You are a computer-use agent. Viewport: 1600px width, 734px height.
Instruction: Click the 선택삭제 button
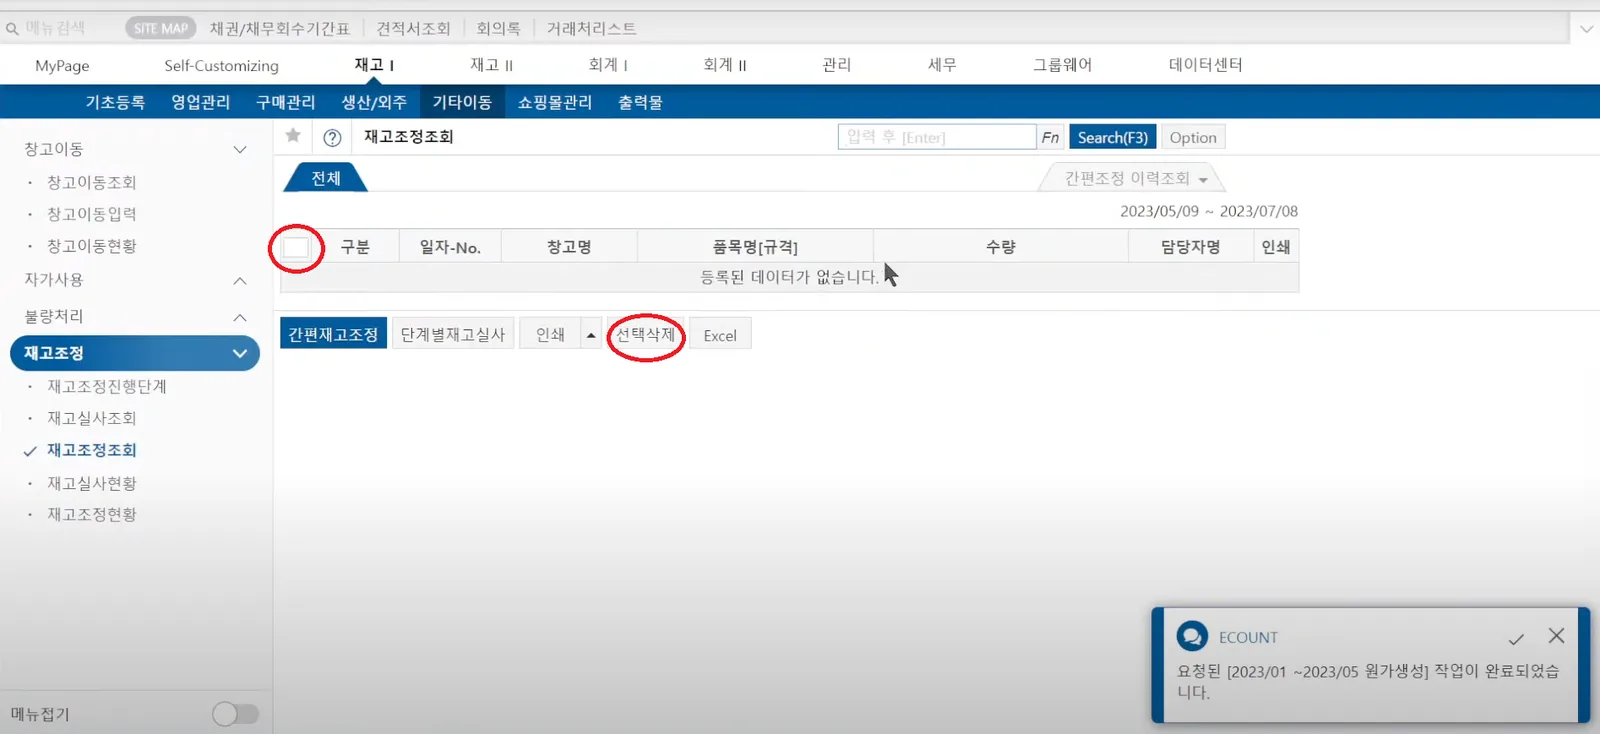click(x=646, y=335)
